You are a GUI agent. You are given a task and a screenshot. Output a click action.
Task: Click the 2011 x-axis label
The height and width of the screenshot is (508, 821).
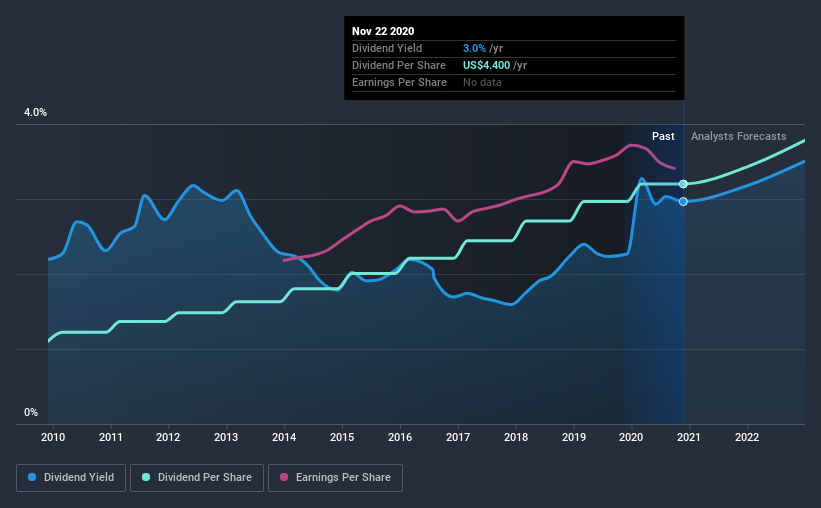click(110, 437)
